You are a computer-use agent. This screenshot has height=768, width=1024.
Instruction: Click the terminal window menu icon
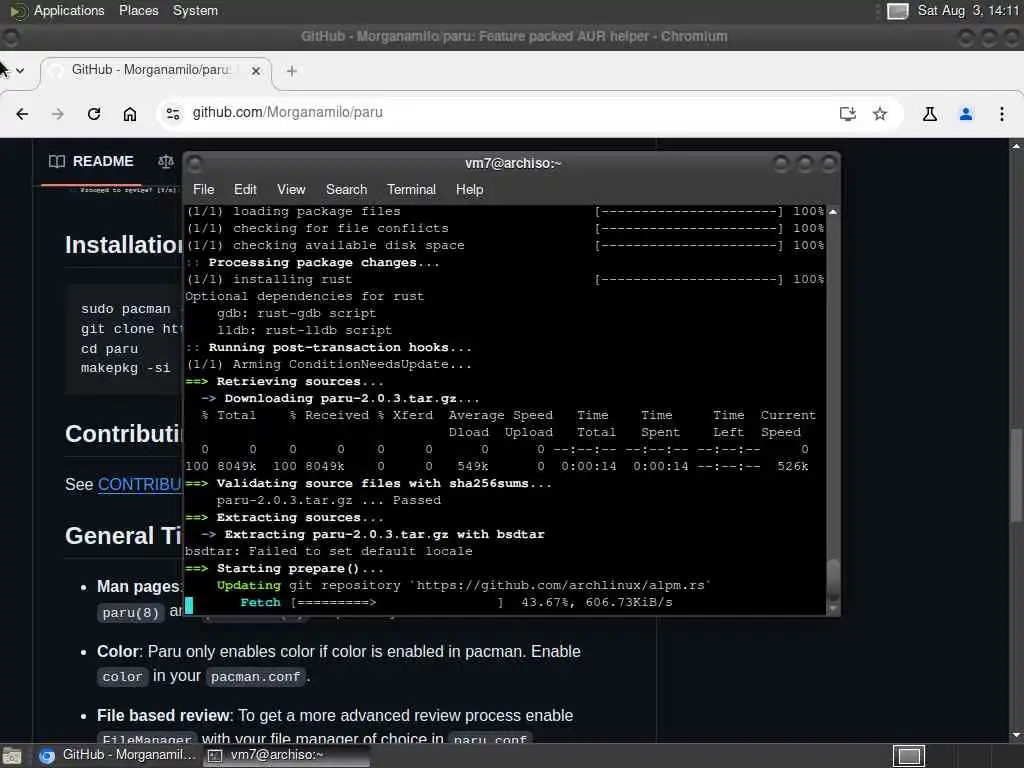195,163
